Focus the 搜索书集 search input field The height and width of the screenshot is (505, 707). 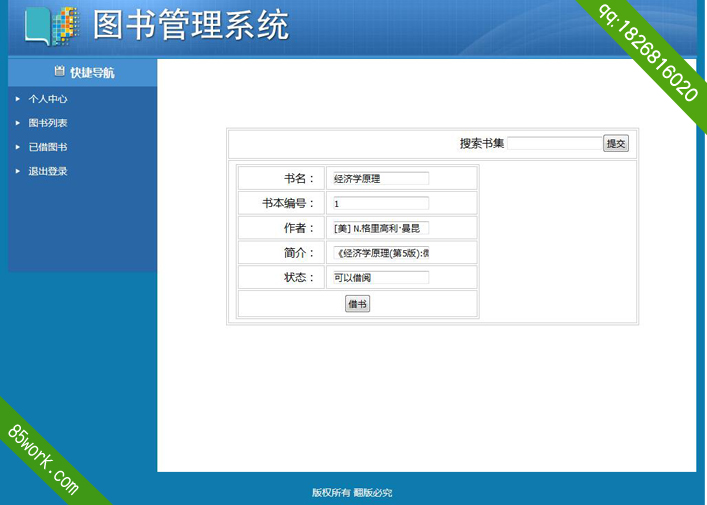(x=555, y=143)
